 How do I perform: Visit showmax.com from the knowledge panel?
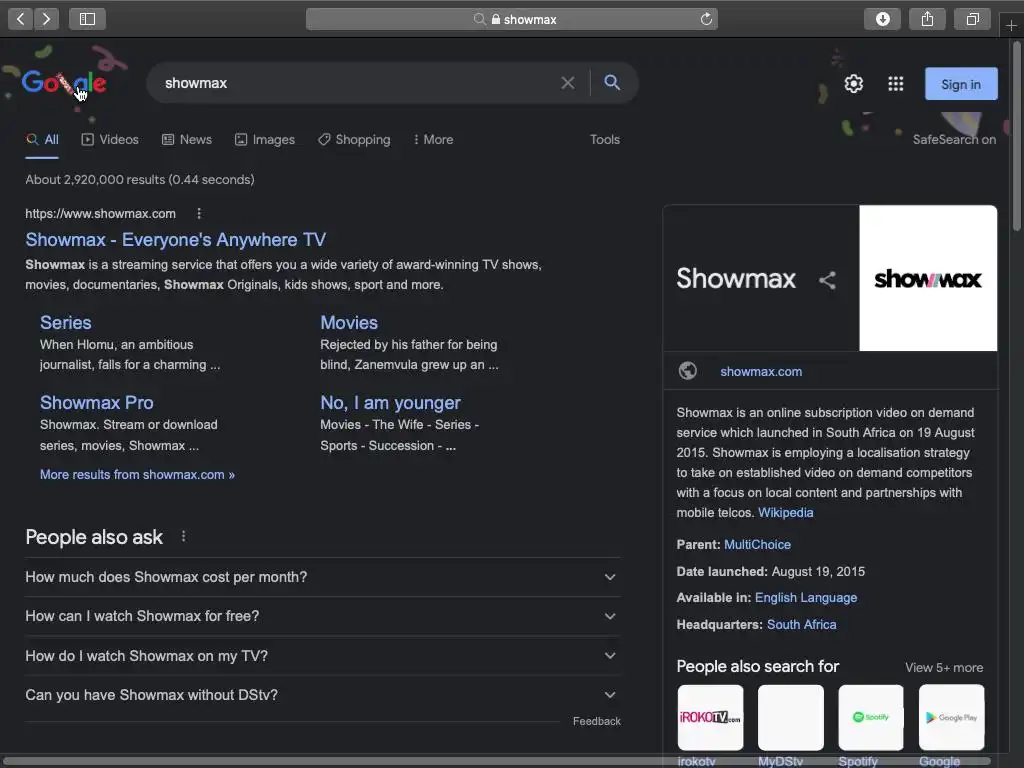pyautogui.click(x=761, y=372)
